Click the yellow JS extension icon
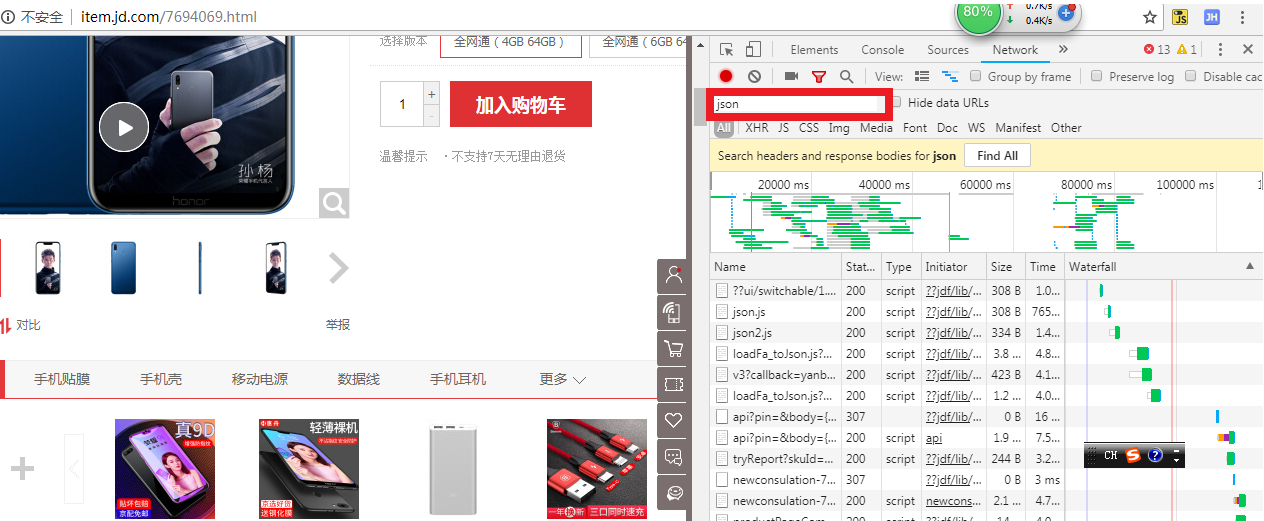This screenshot has height=521, width=1264. pyautogui.click(x=1180, y=17)
